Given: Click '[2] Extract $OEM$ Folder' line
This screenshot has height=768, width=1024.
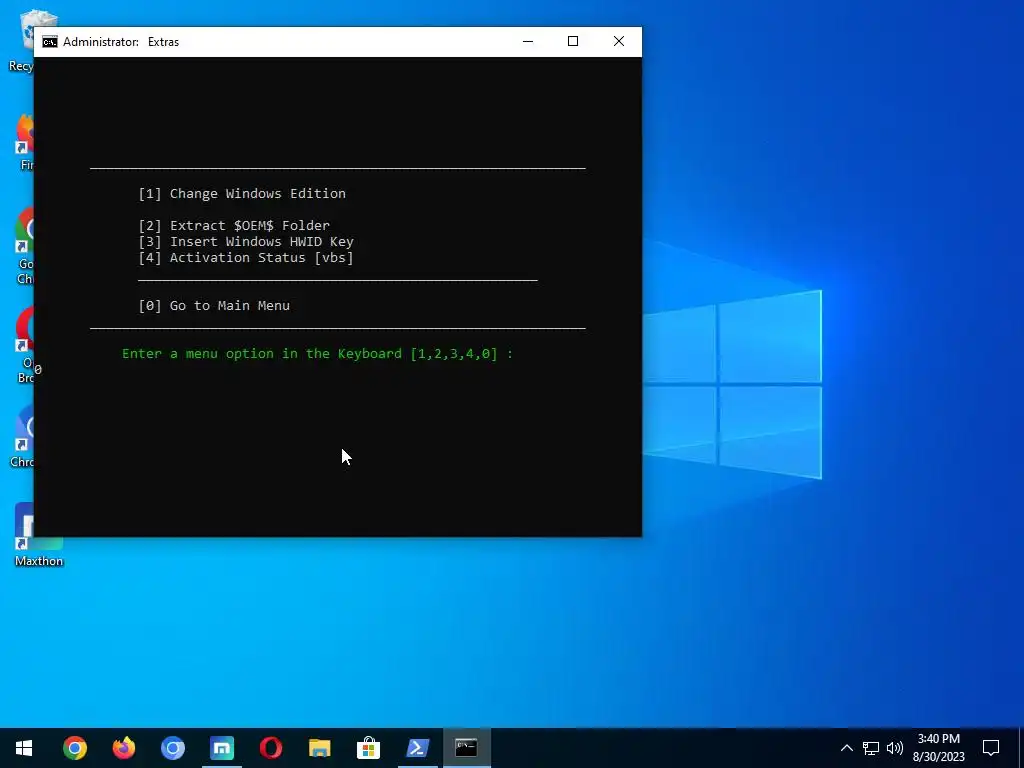Looking at the screenshot, I should pos(234,225).
